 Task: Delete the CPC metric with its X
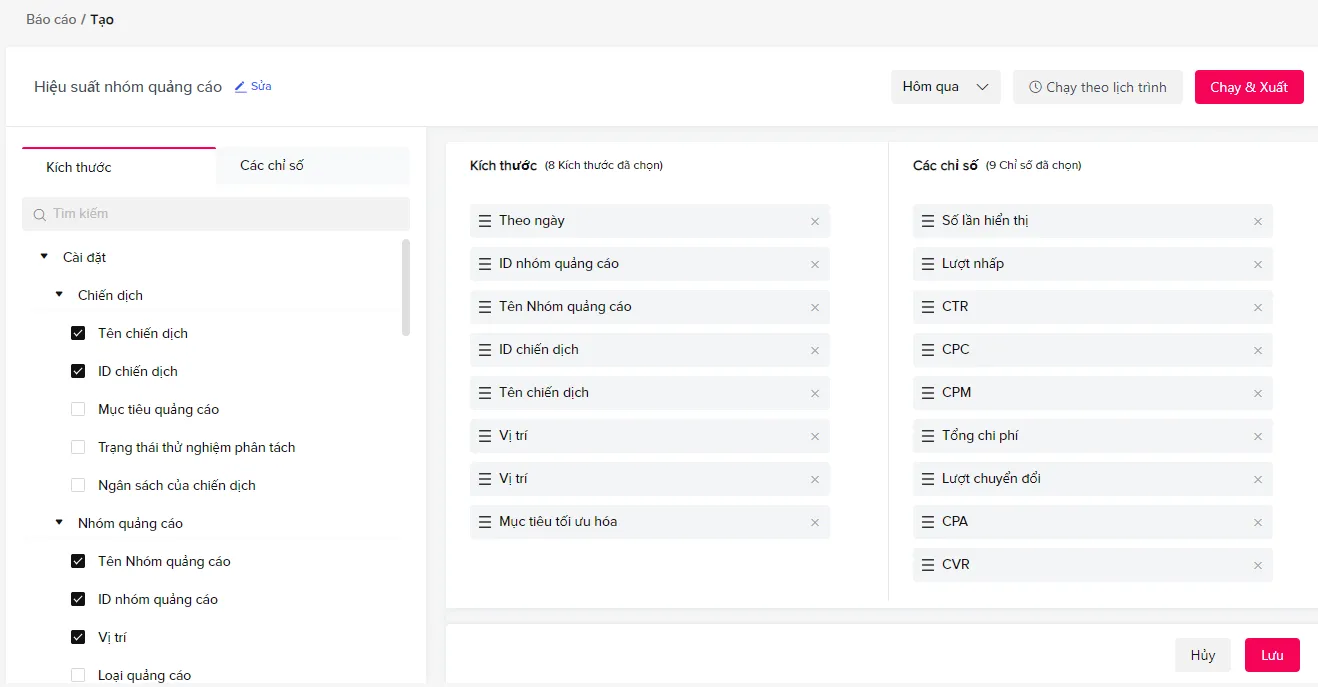coord(1258,351)
